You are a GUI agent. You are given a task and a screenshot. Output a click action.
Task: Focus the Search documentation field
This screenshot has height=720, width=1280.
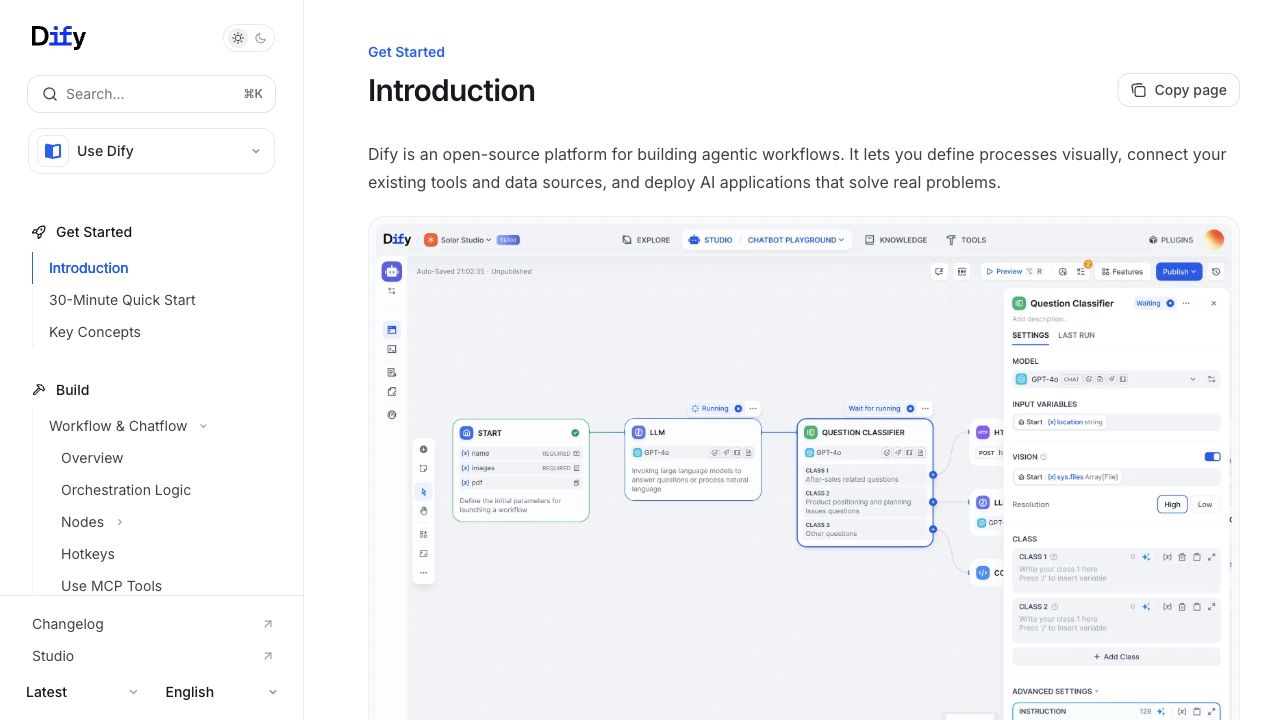(x=151, y=94)
